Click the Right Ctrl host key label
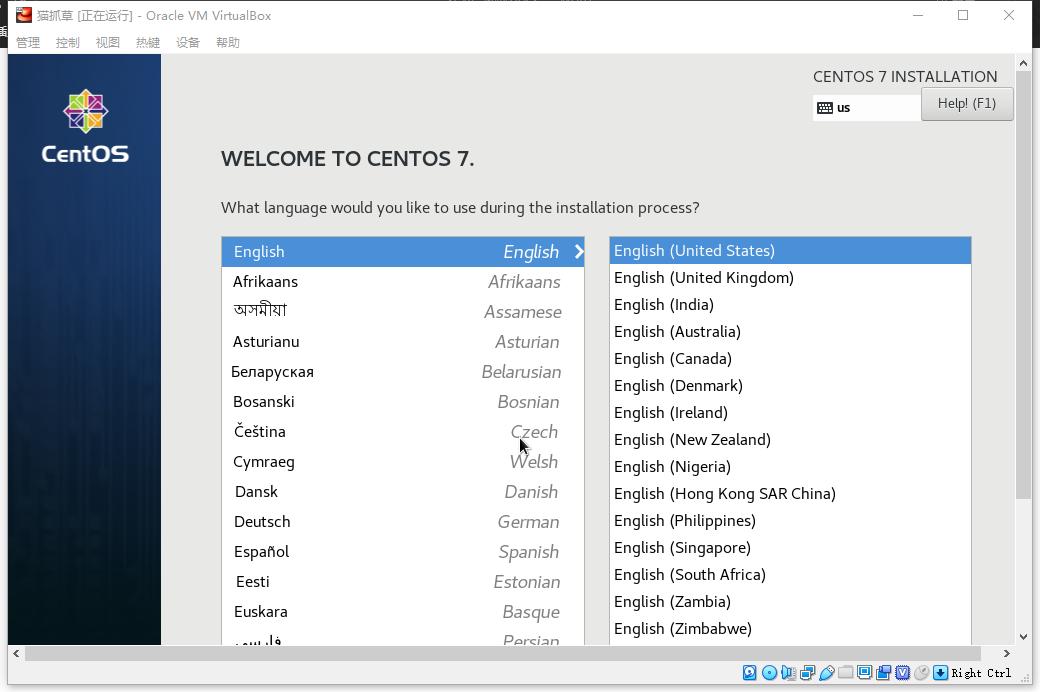The height and width of the screenshot is (692, 1040). pyautogui.click(x=981, y=673)
